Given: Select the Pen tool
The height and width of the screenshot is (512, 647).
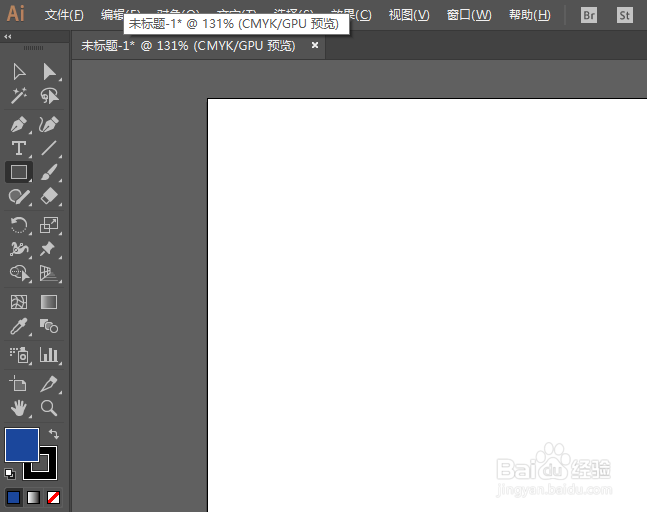Looking at the screenshot, I should pos(19,124).
